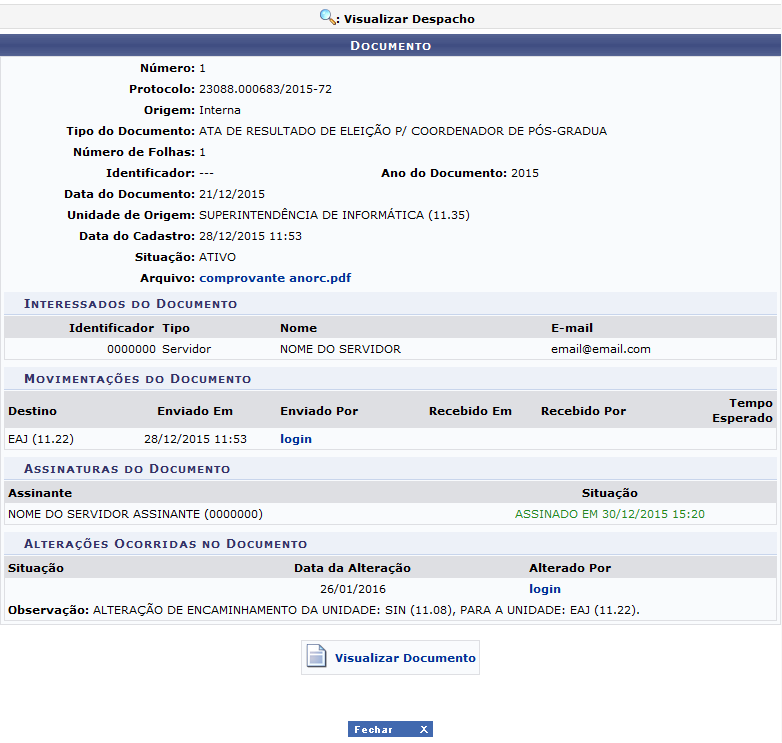782x743 pixels.
Task: Click ASSINADO EM 30/12/2015 15:20 status
Action: [609, 514]
